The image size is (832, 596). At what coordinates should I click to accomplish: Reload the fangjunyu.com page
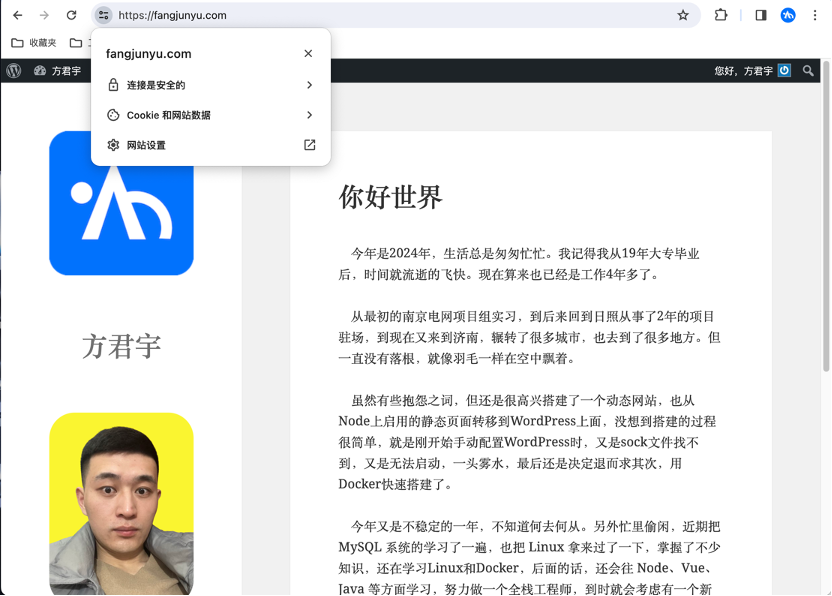[71, 15]
